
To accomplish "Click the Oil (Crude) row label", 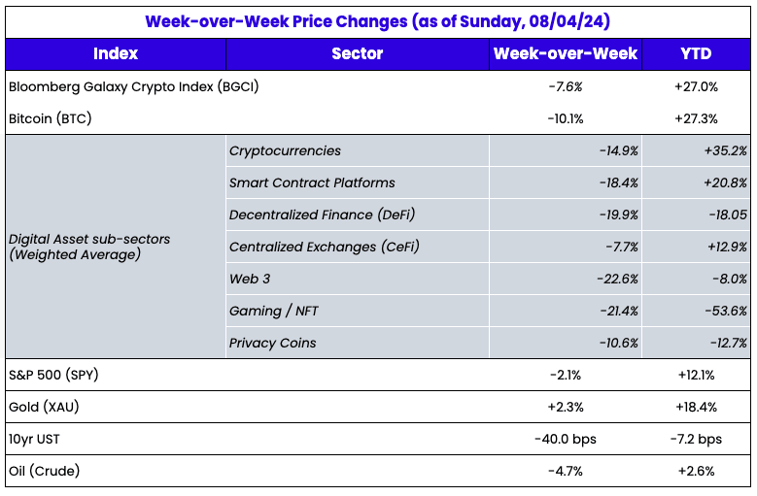I will [x=47, y=471].
